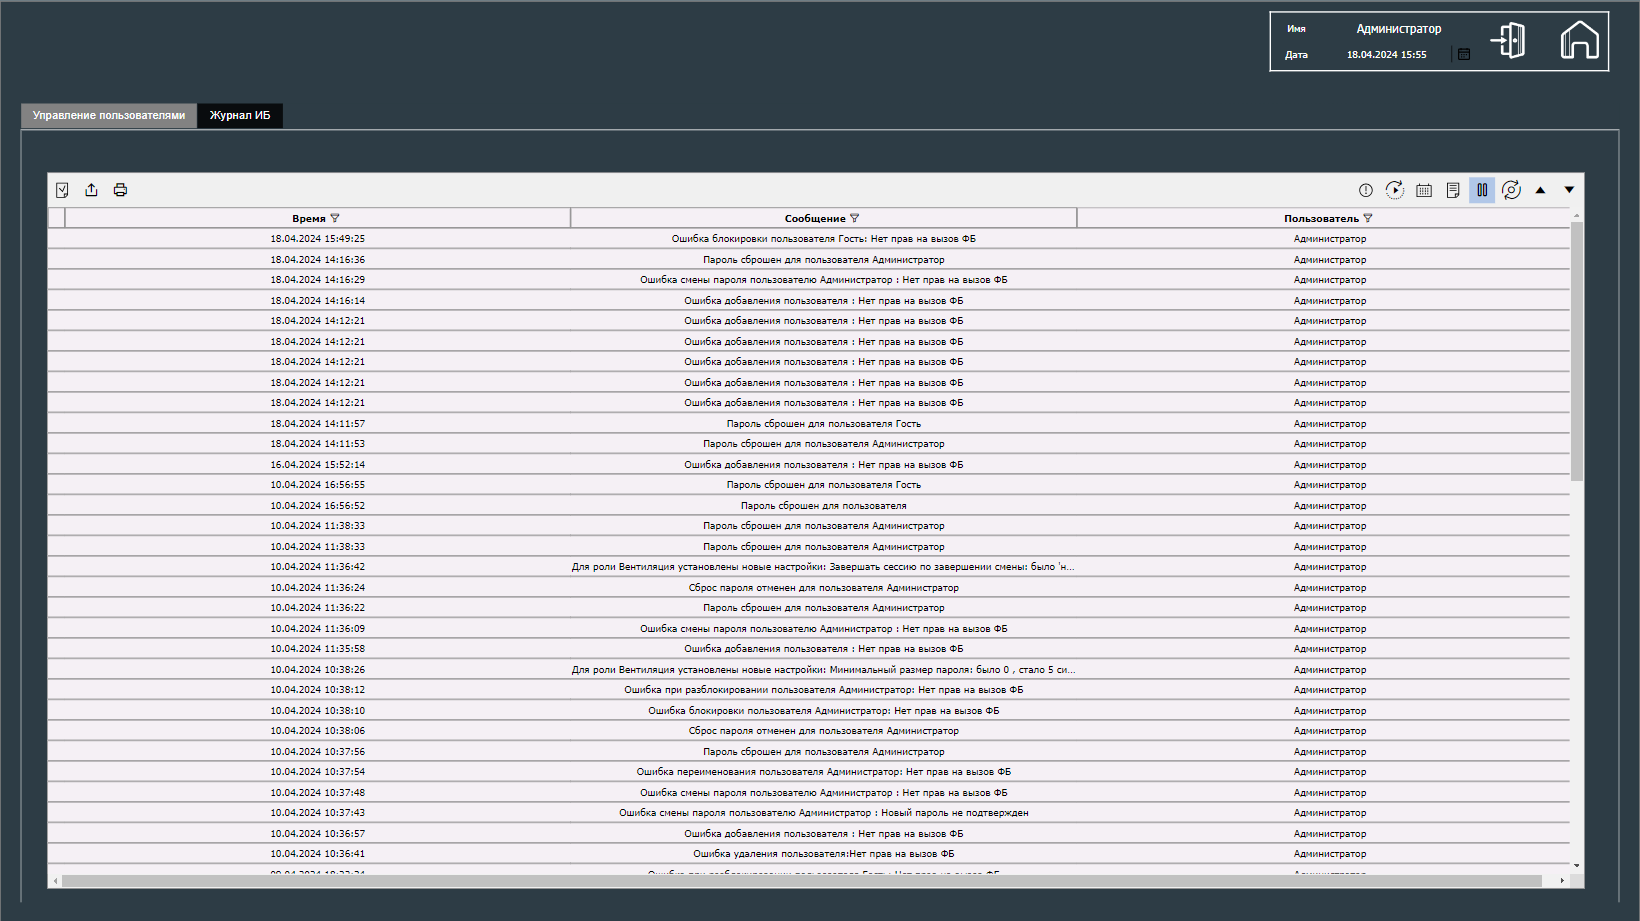Screen dimensions: 1640x921
Task: Switch to the Журнал ИБ tab
Action: [240, 116]
